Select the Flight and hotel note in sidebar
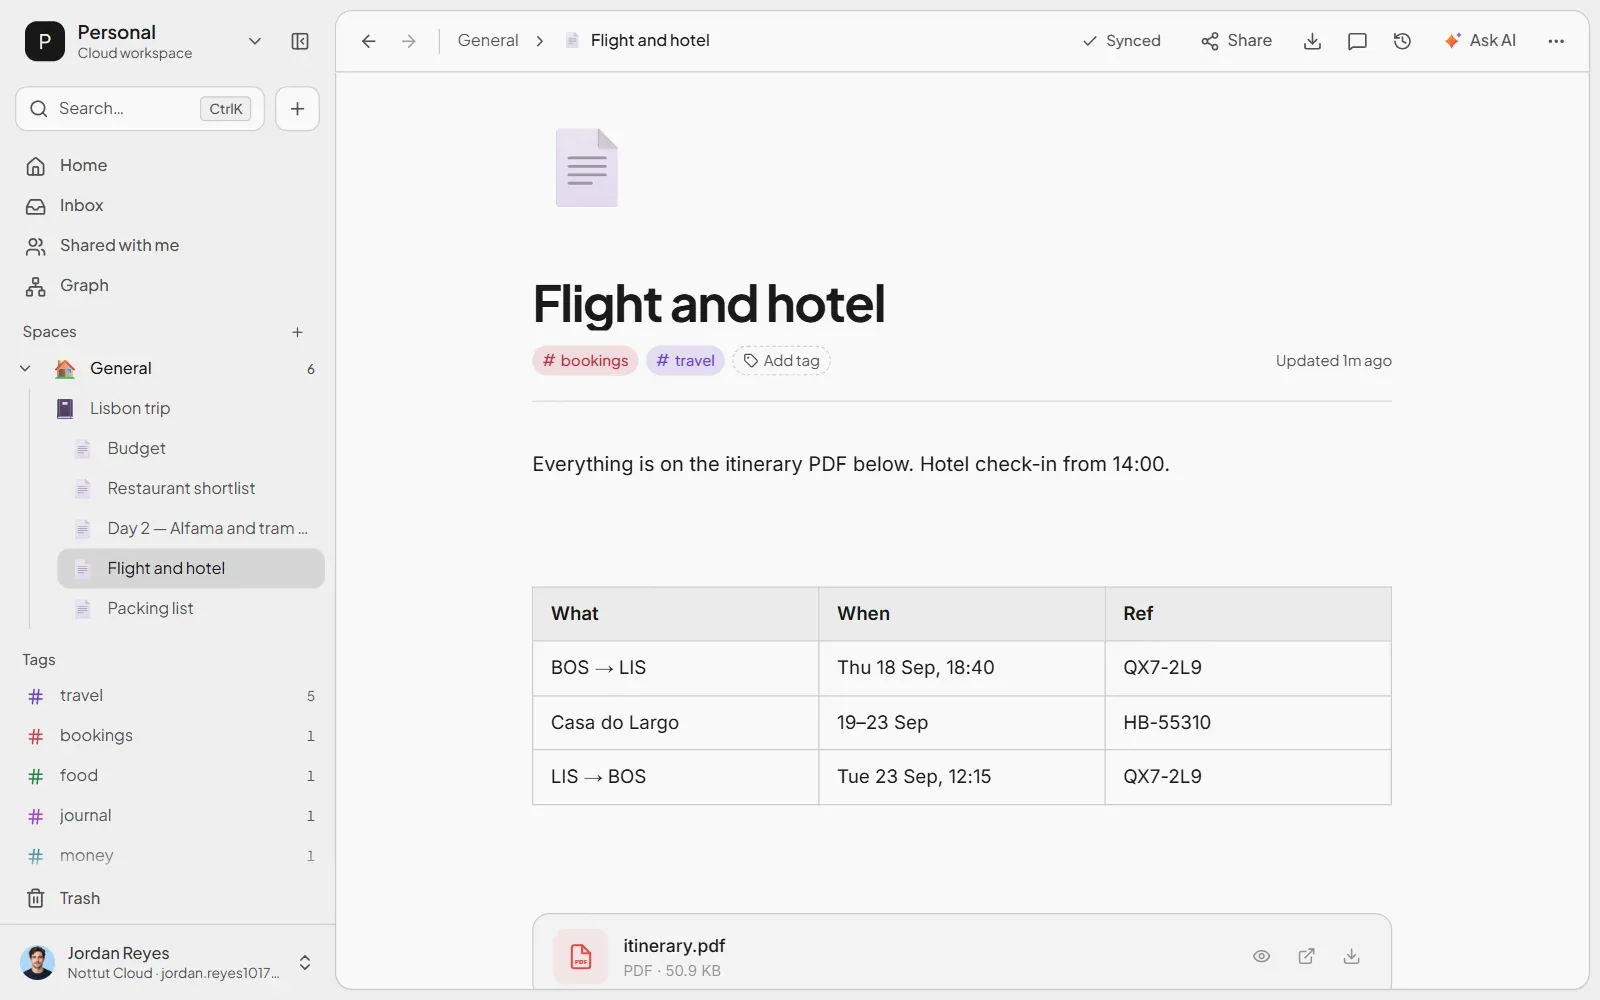 coord(191,569)
